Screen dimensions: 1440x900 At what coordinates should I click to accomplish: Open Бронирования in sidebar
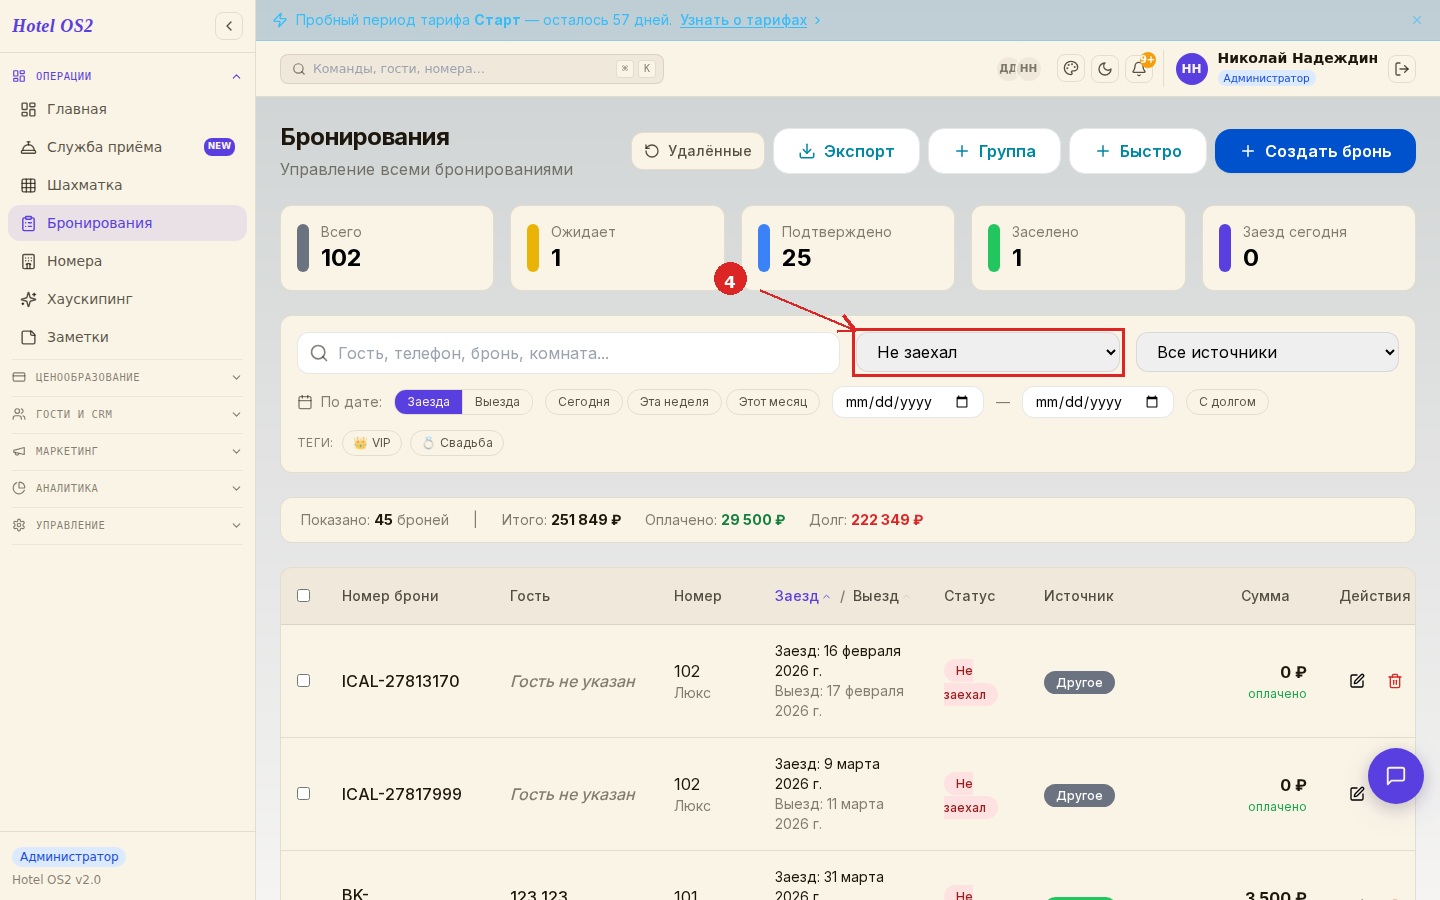click(x=127, y=223)
